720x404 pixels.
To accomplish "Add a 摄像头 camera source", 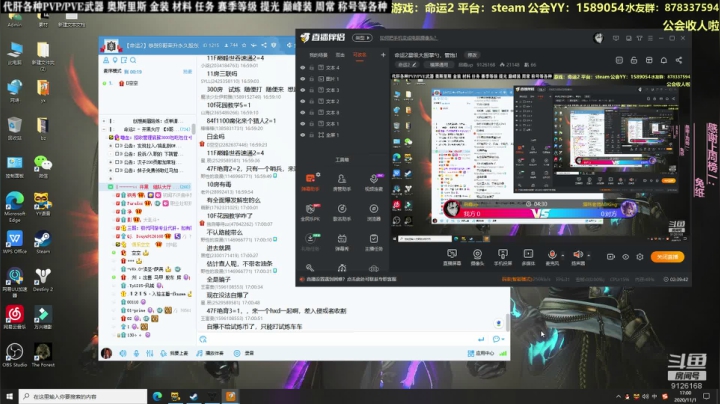I will click(x=478, y=257).
